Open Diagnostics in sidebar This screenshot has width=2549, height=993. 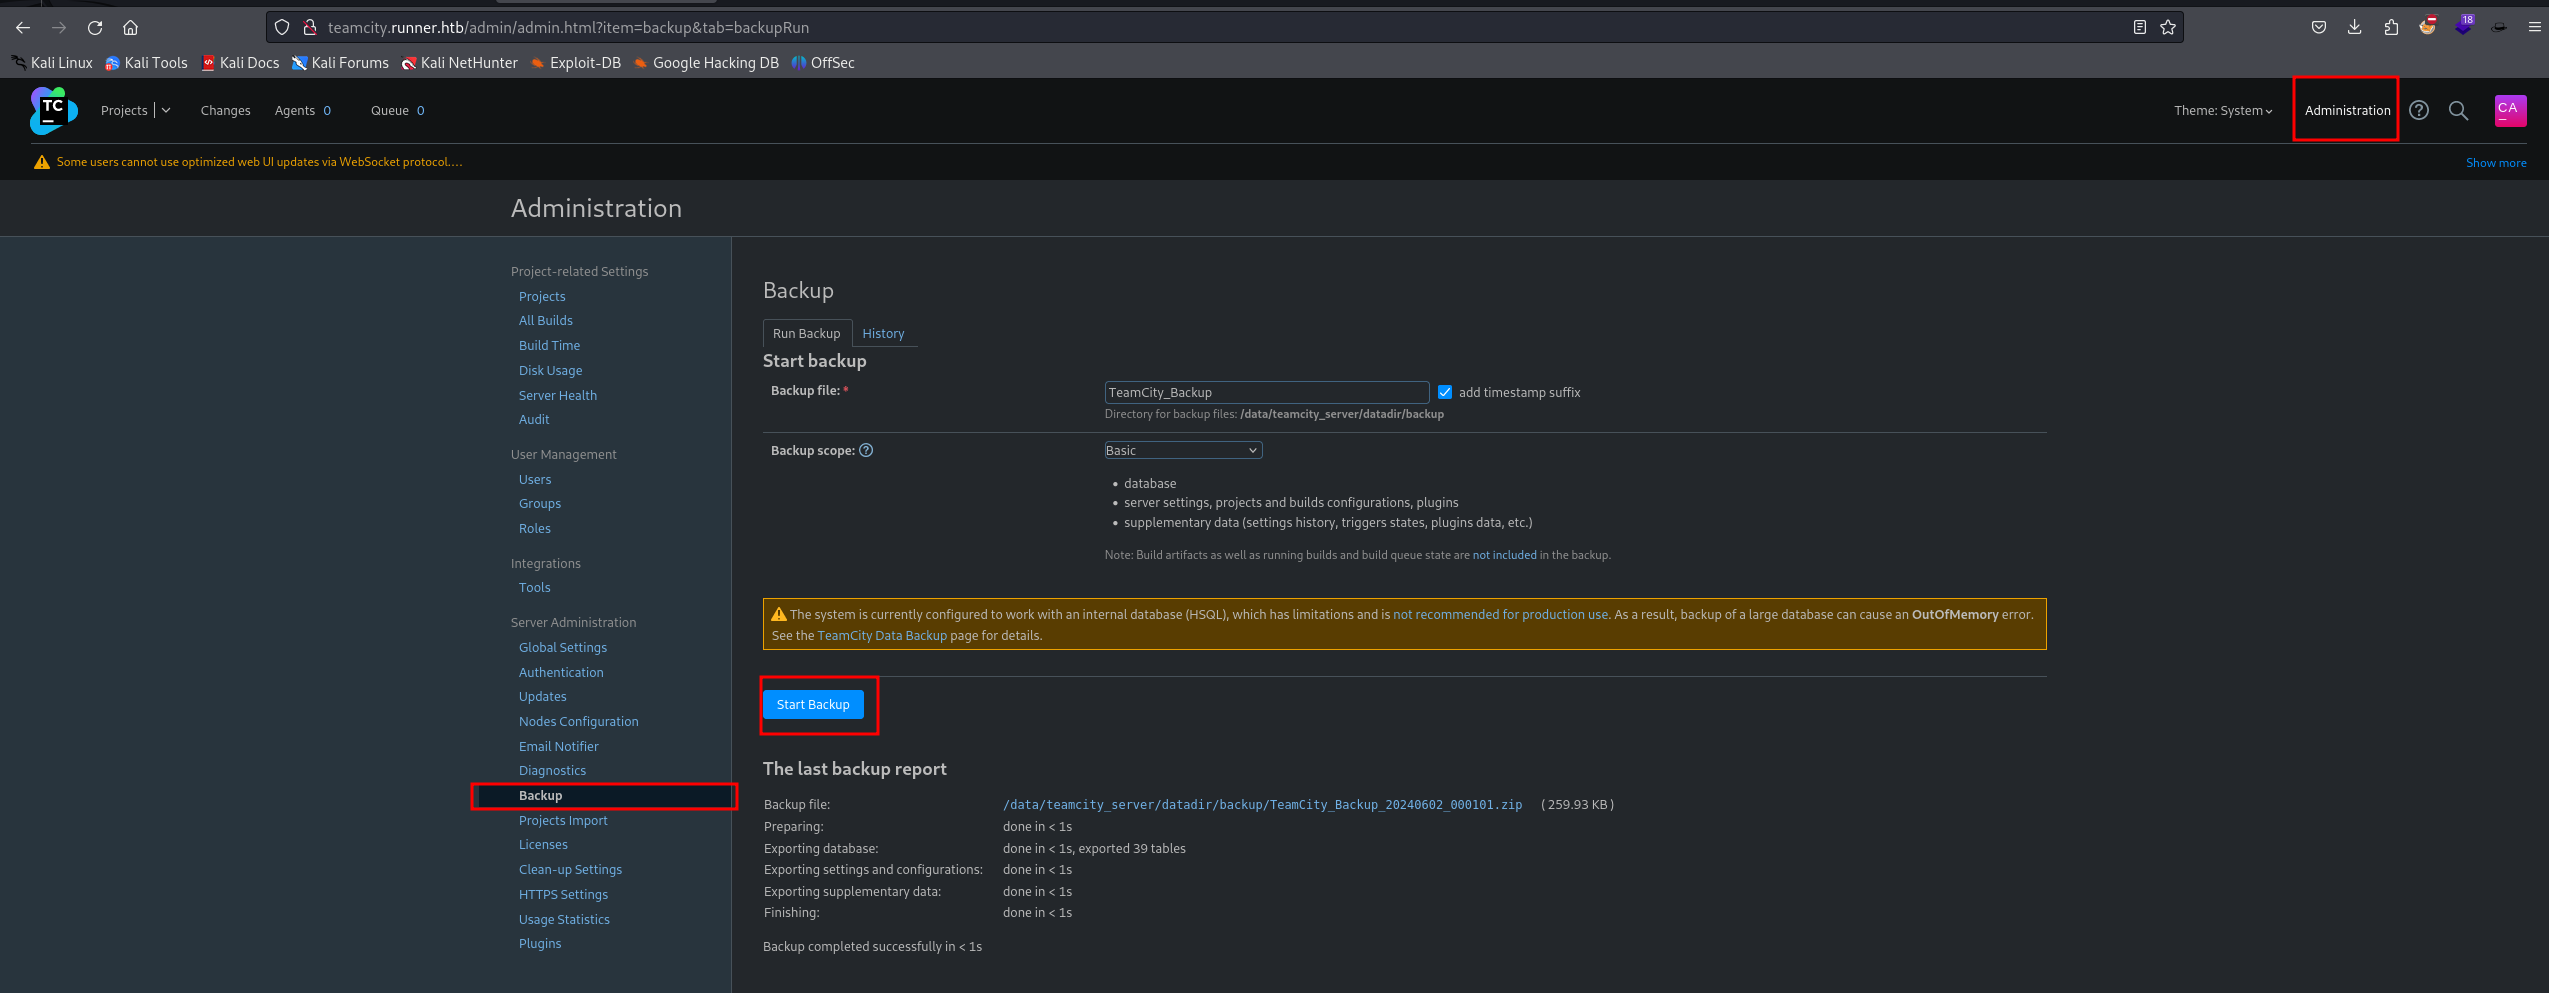click(x=552, y=771)
